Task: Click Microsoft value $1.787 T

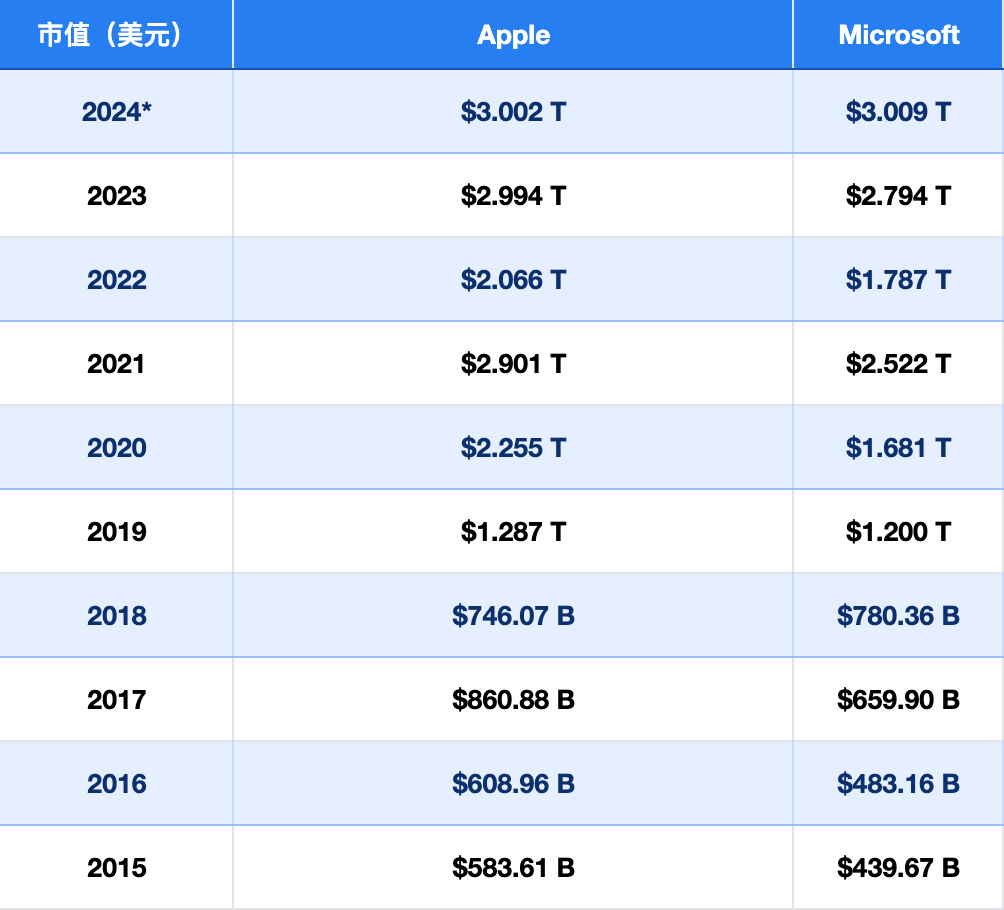Action: point(898,279)
